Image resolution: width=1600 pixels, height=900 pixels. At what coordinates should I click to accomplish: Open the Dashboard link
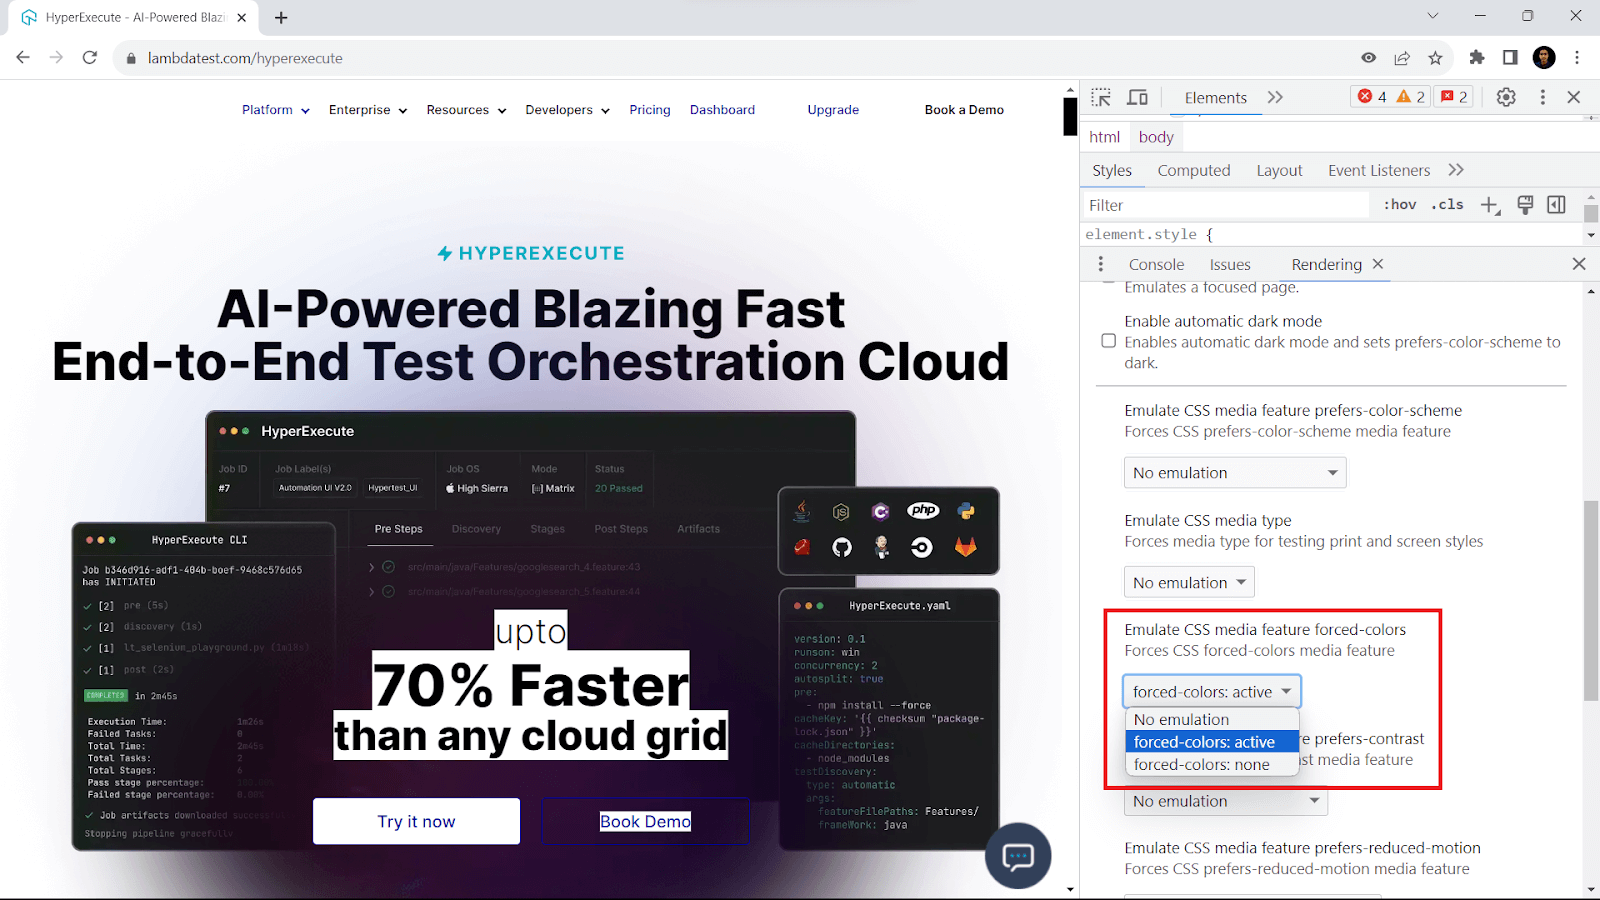(x=722, y=110)
